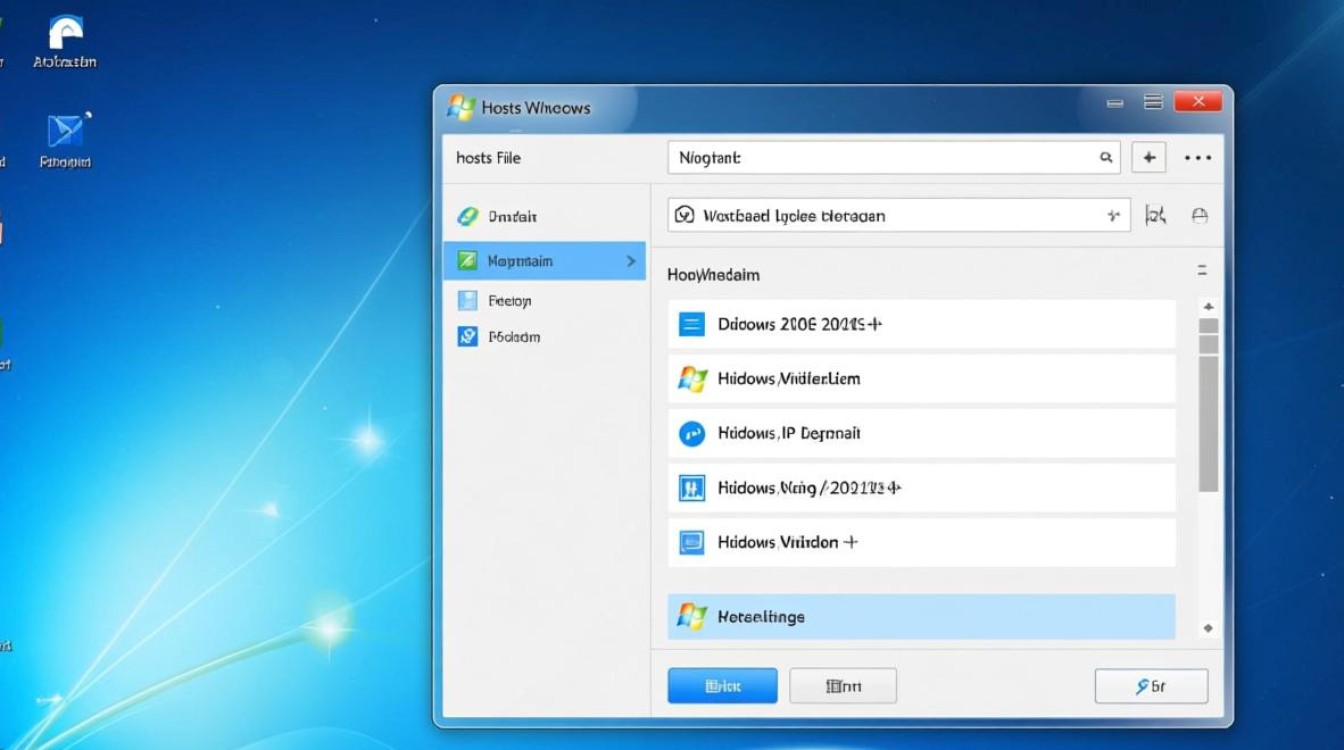Image resolution: width=1344 pixels, height=750 pixels.
Task: Select the highlighted Hetealitinge entry
Action: (921, 617)
